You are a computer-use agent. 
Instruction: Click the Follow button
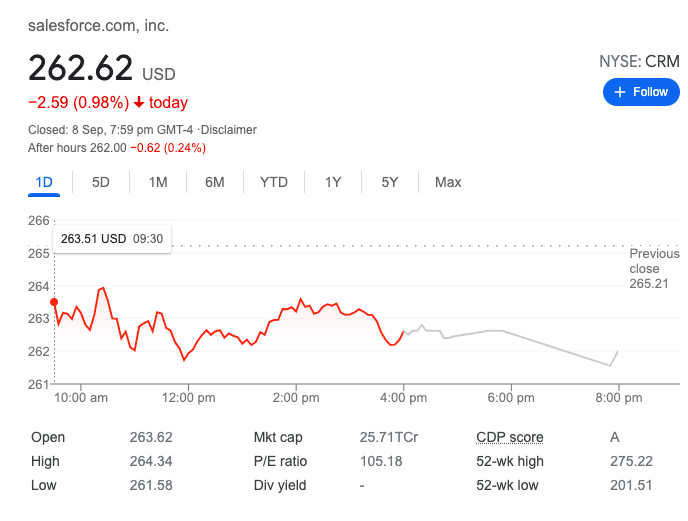coord(641,92)
